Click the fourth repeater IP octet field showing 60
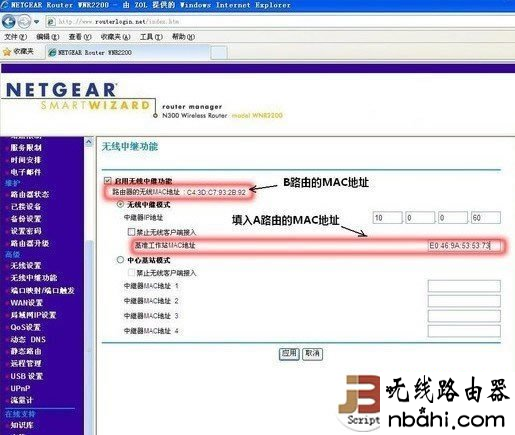This screenshot has width=515, height=435. click(x=486, y=218)
